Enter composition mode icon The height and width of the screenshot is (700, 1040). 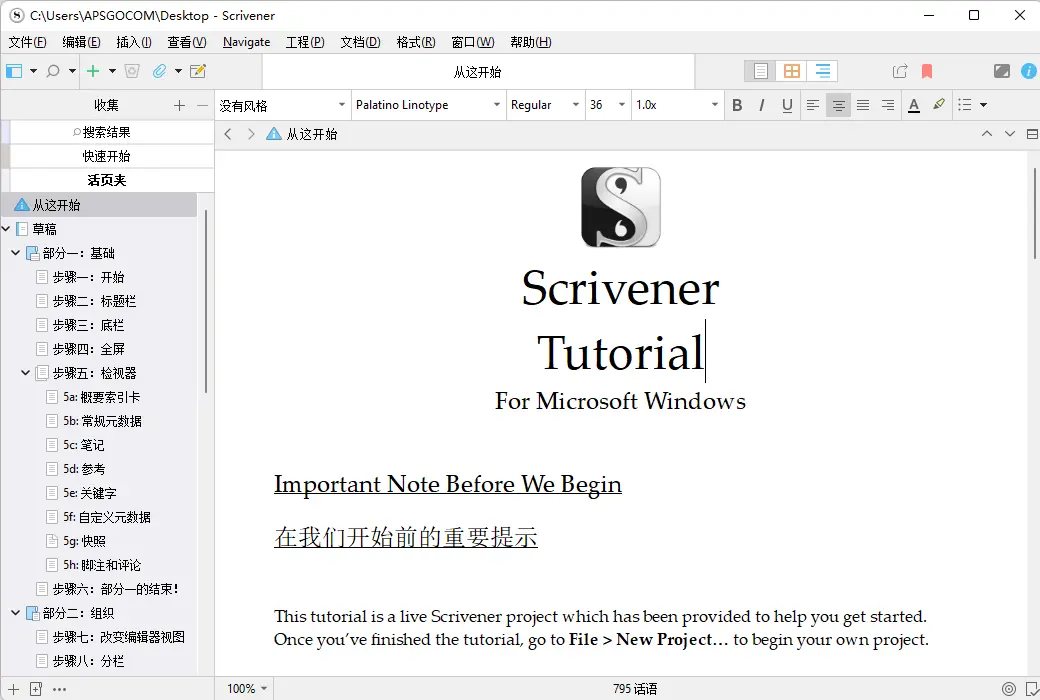coord(1002,71)
